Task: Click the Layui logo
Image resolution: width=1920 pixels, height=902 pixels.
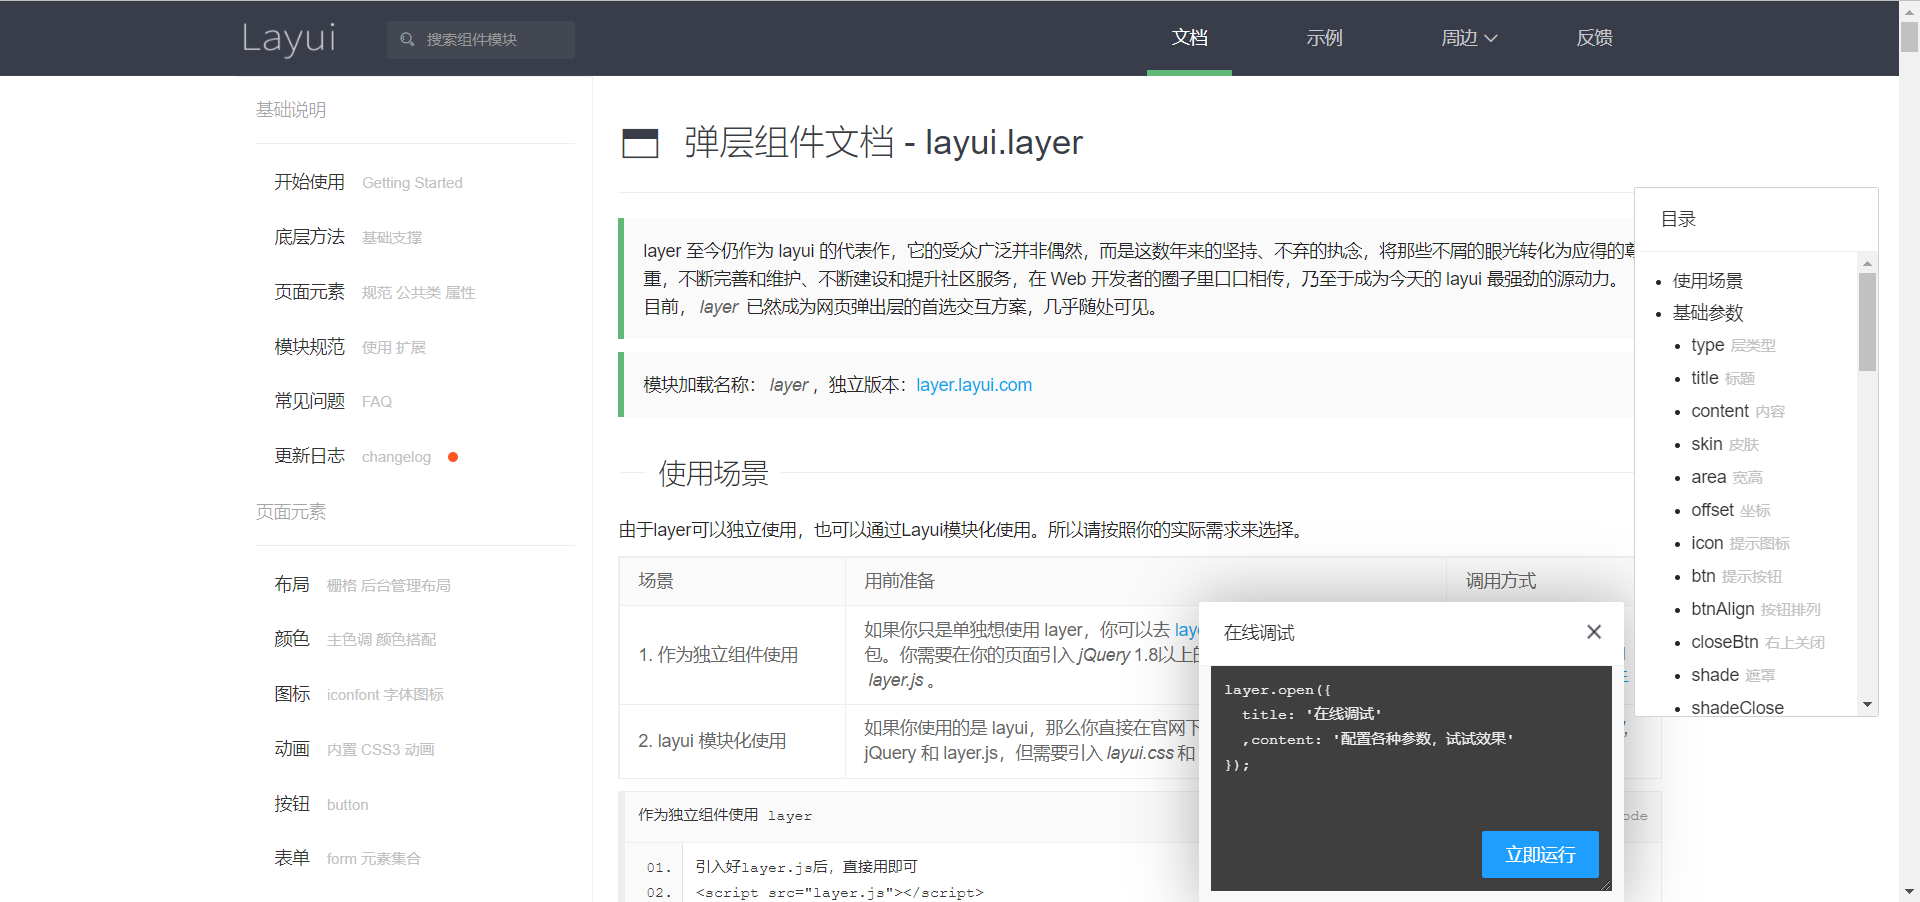Action: point(289,38)
